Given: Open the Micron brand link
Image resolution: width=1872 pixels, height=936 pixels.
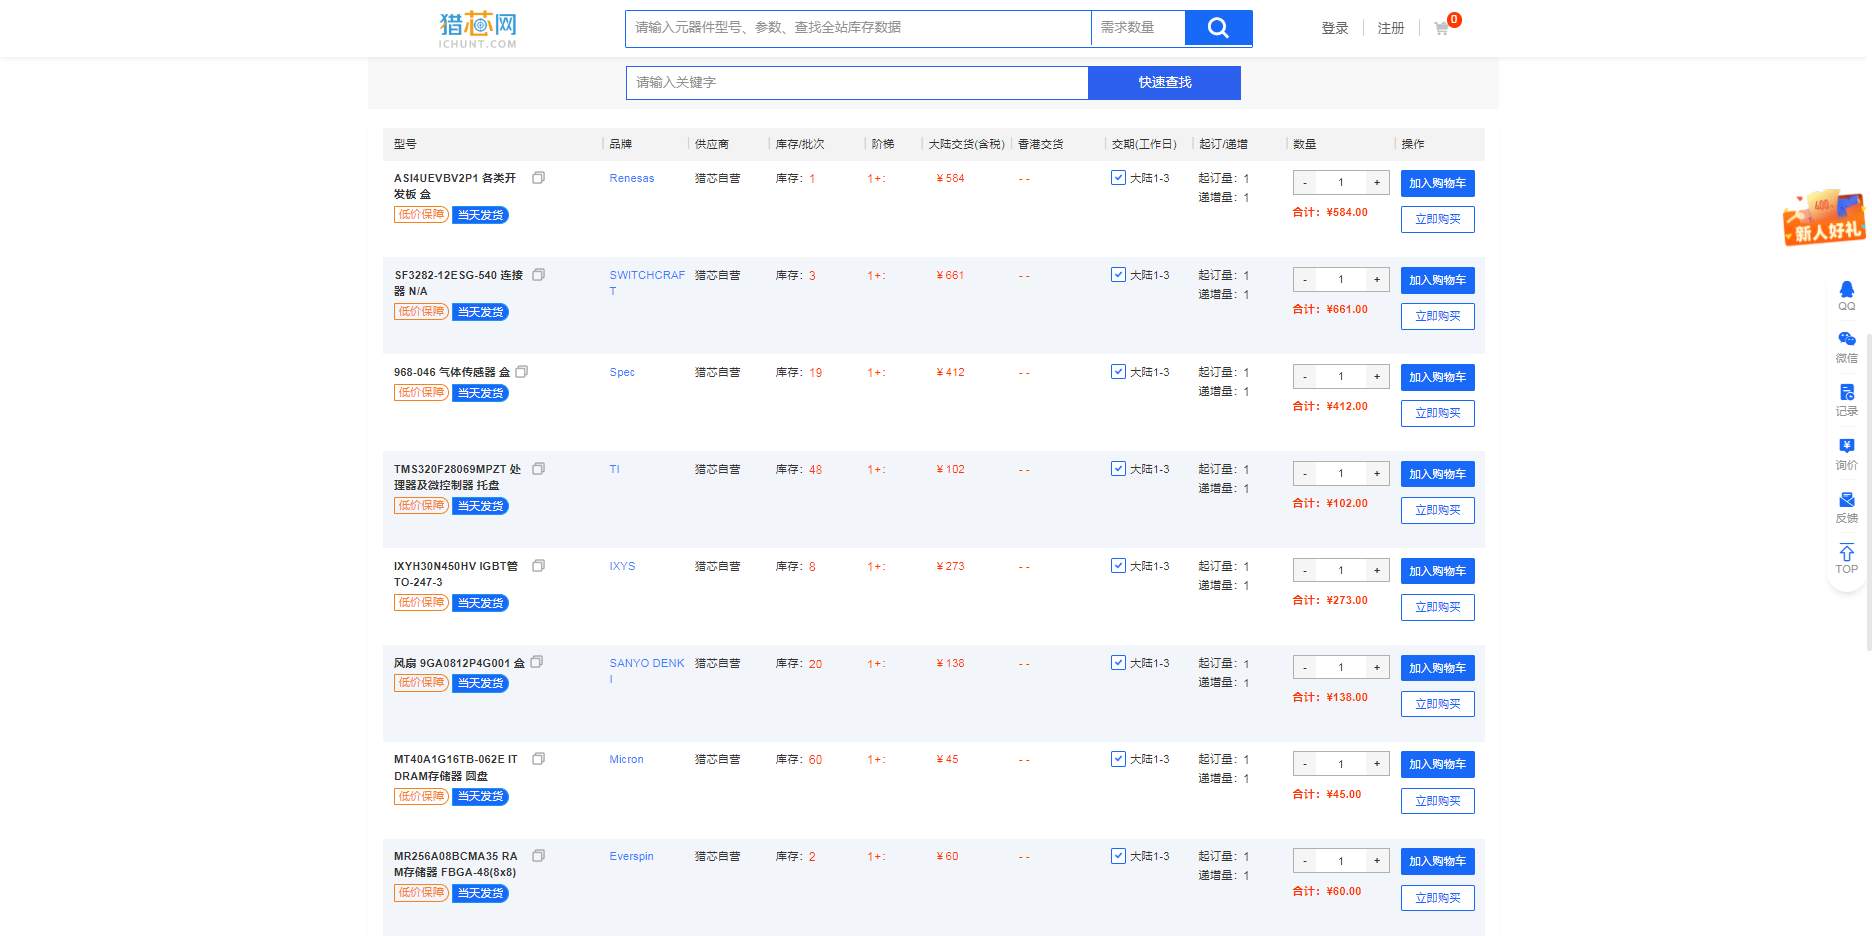Looking at the screenshot, I should click(627, 759).
